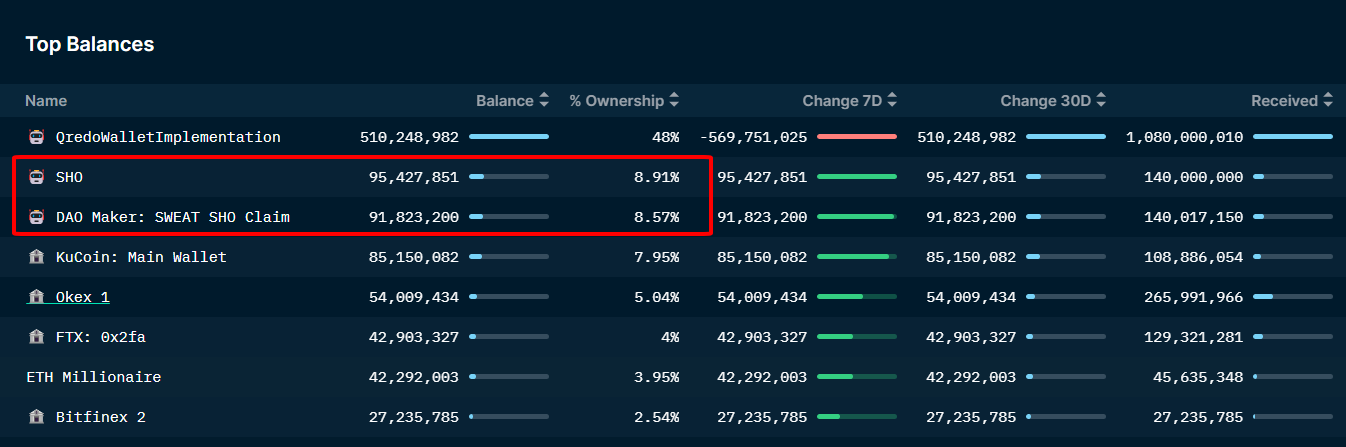
Task: Open the SHO wallet entry
Action: coord(69,177)
